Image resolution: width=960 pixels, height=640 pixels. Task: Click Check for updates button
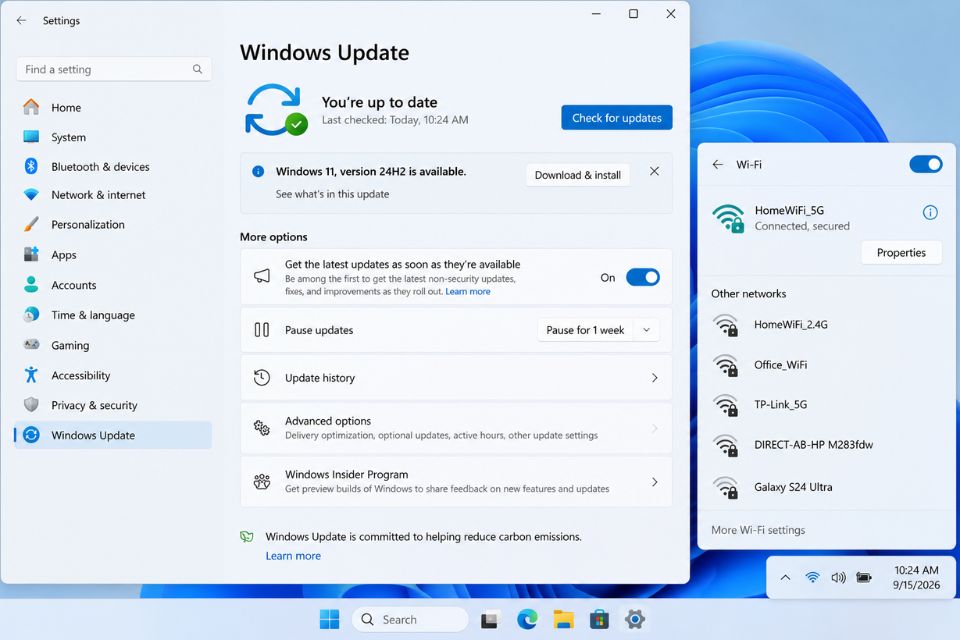click(617, 118)
